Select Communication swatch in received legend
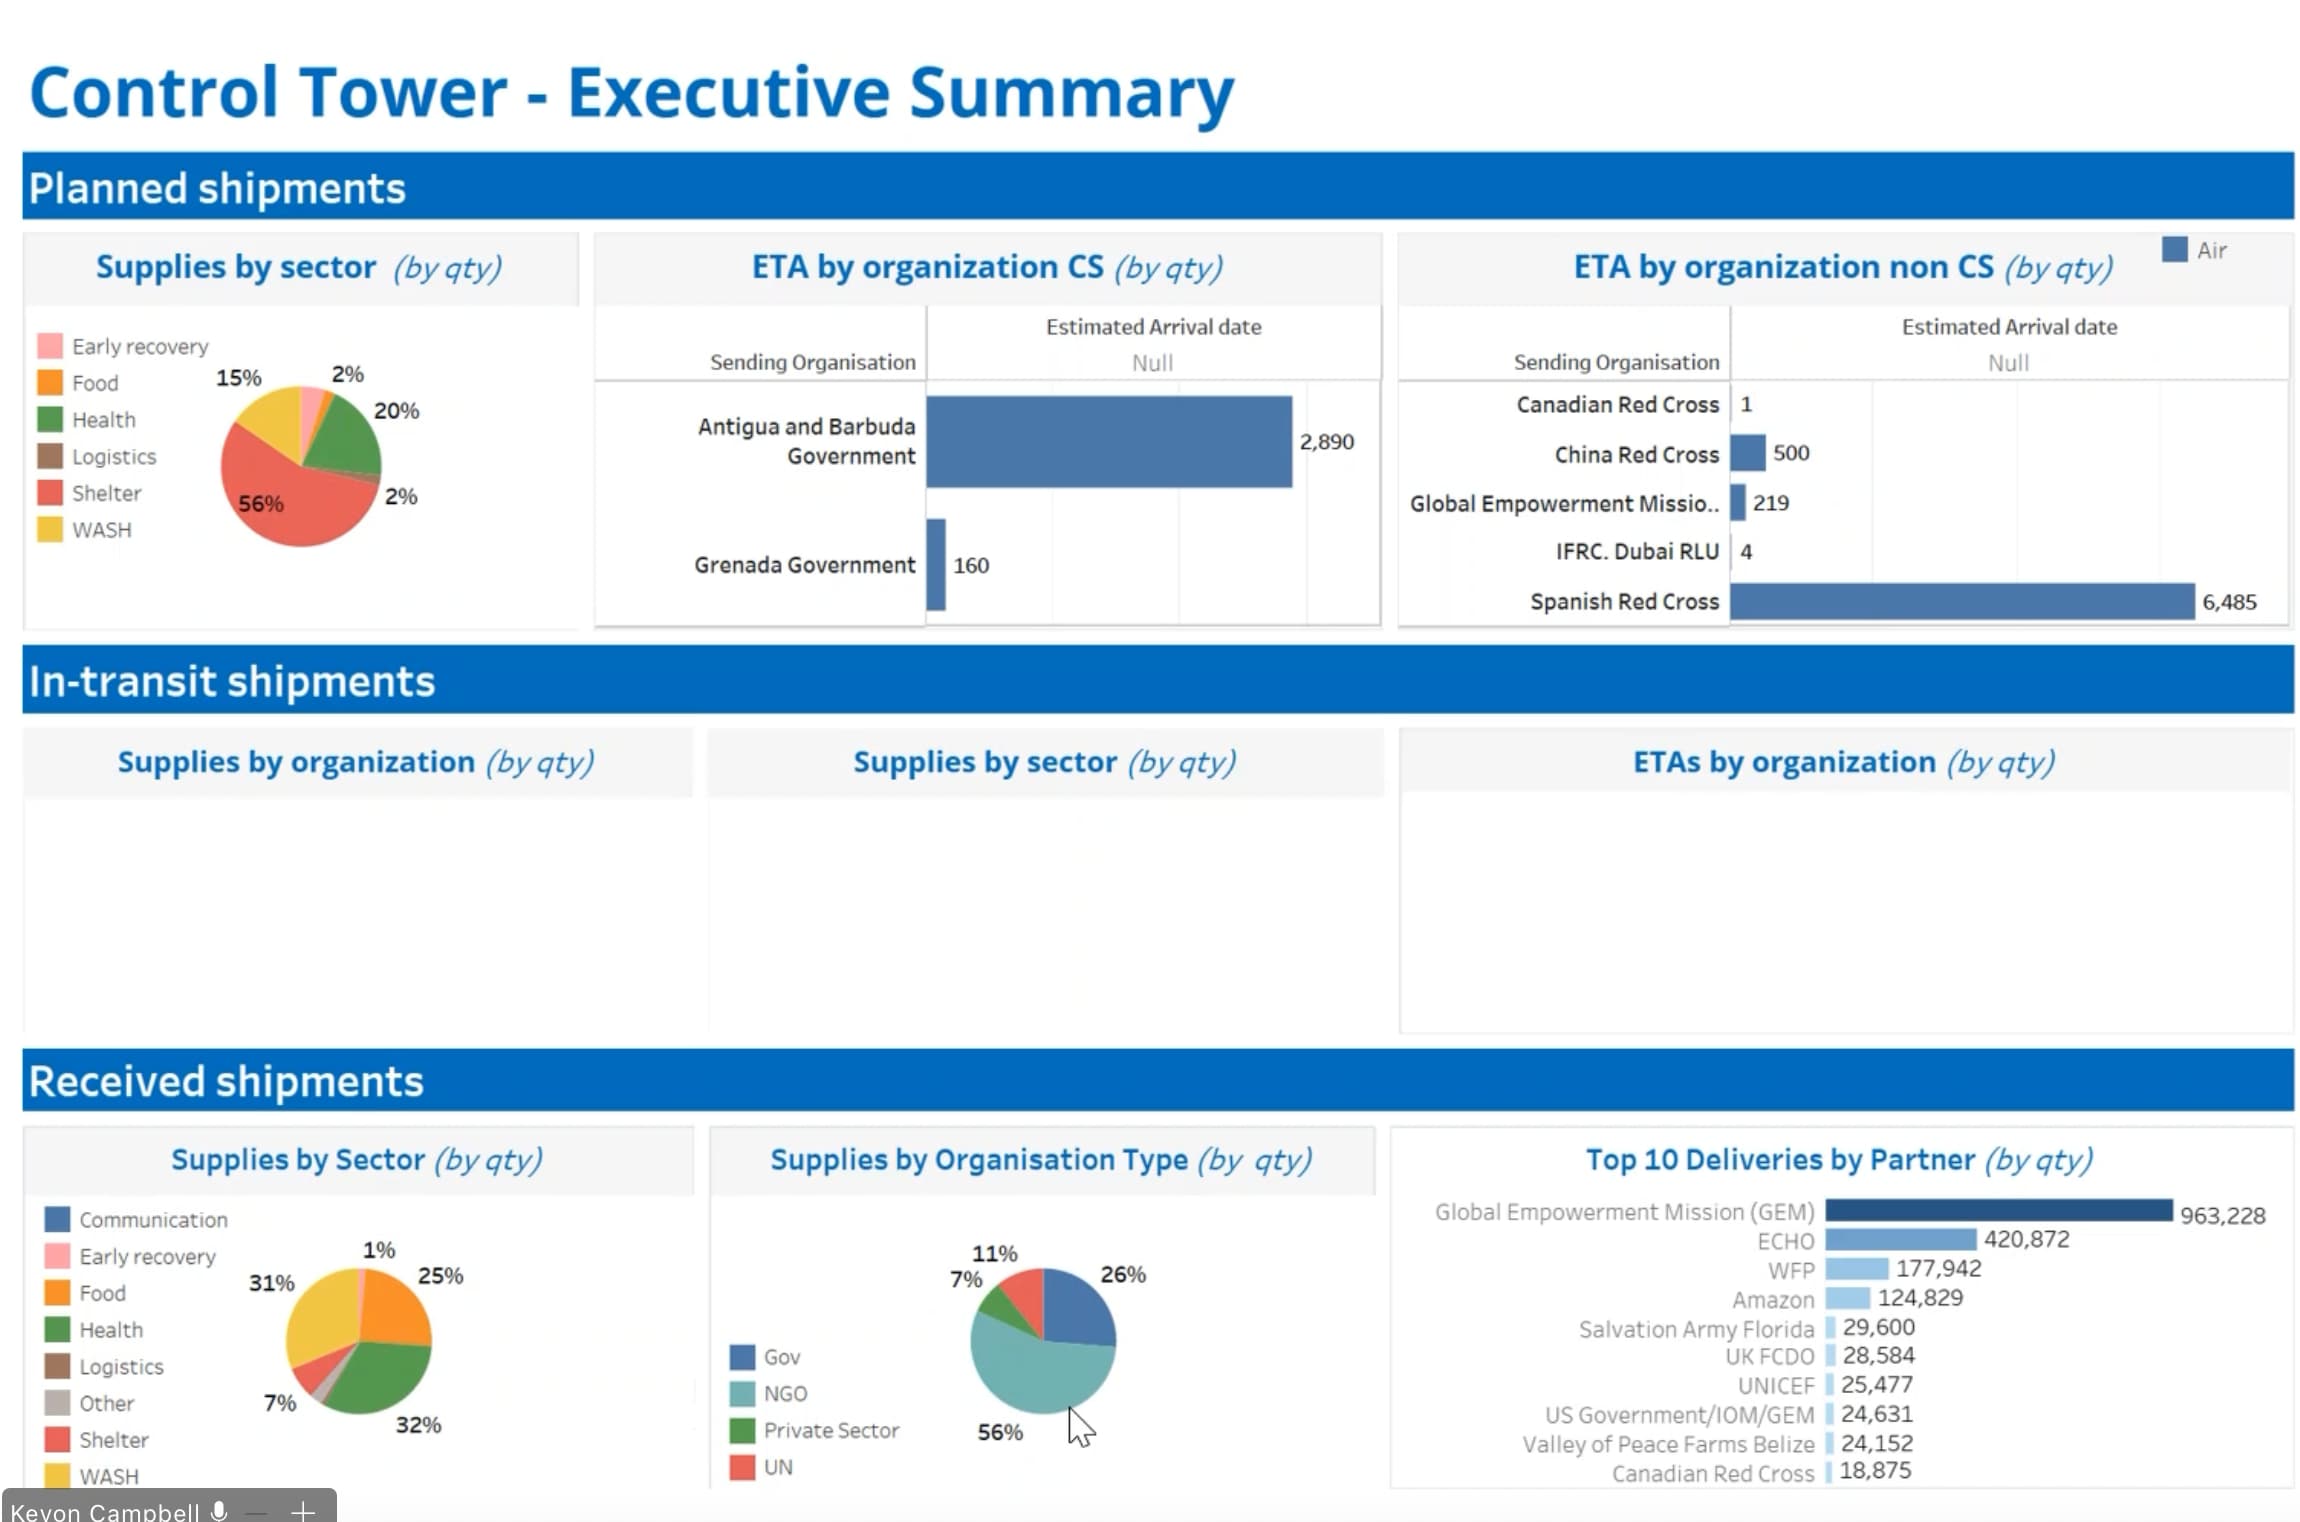Viewport: 2300px width, 1522px height. [58, 1219]
